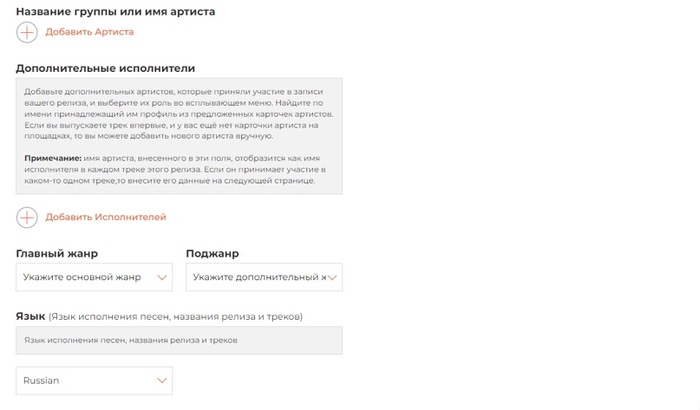Screen dimensions: 700x410
Task: Click the chevron arrow in Russian dropdown
Action: tap(162, 381)
